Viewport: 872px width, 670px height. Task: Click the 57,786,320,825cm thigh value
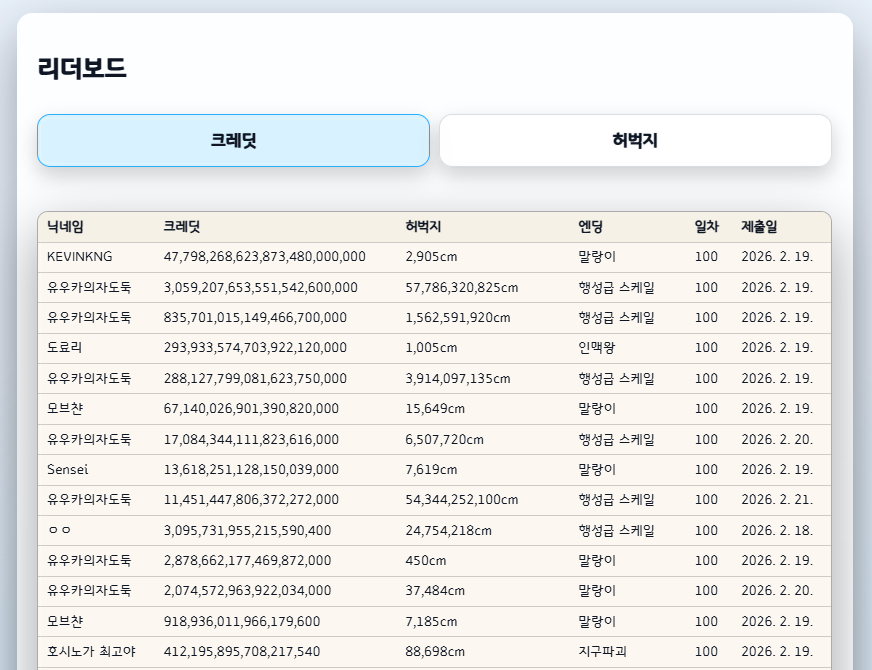coord(462,287)
